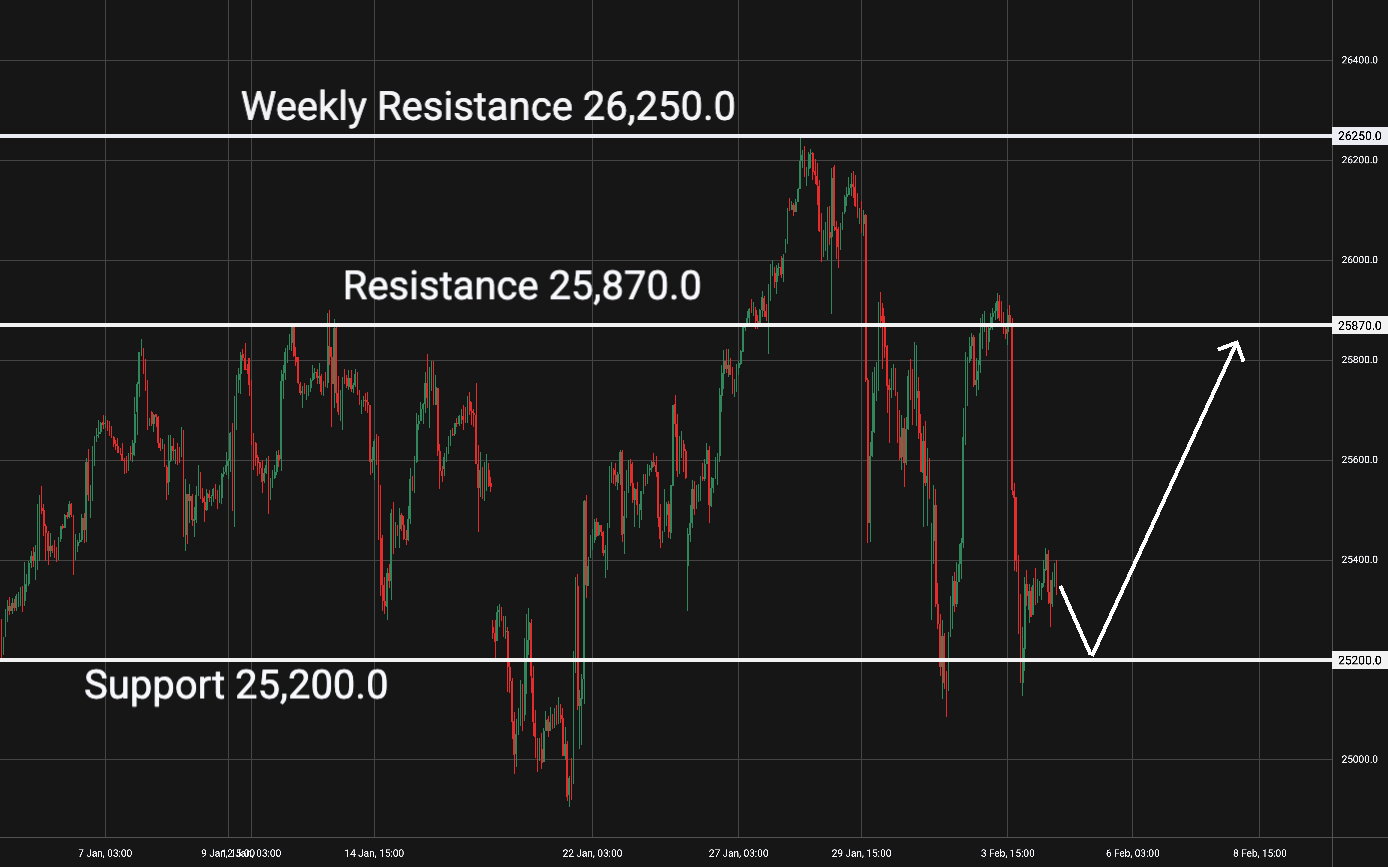1388x867 pixels.
Task: Click the 8 Feb, 15:00 time label
Action: pos(1258,853)
